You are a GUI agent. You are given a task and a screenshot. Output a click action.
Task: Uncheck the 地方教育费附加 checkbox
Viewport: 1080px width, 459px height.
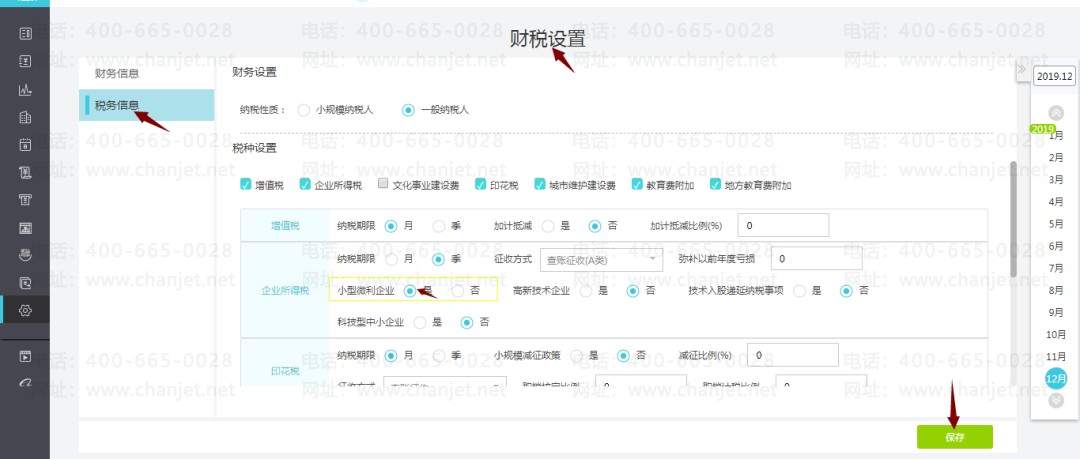(x=715, y=185)
